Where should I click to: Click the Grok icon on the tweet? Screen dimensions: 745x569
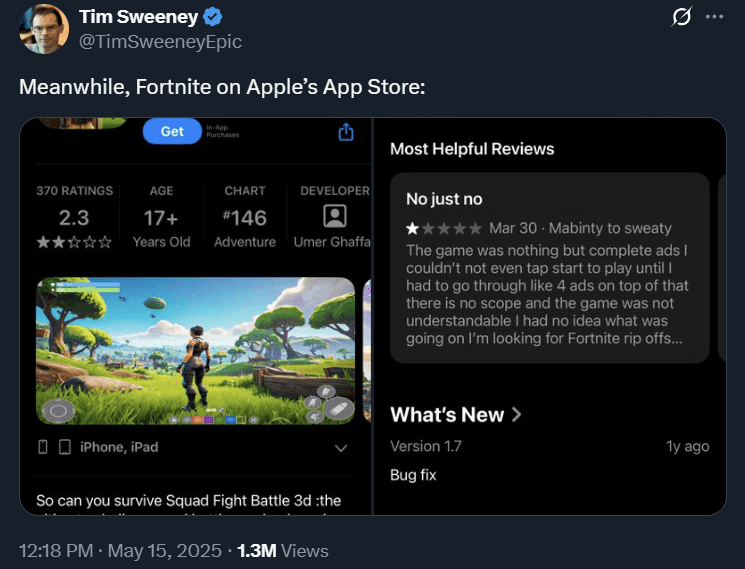(681, 18)
